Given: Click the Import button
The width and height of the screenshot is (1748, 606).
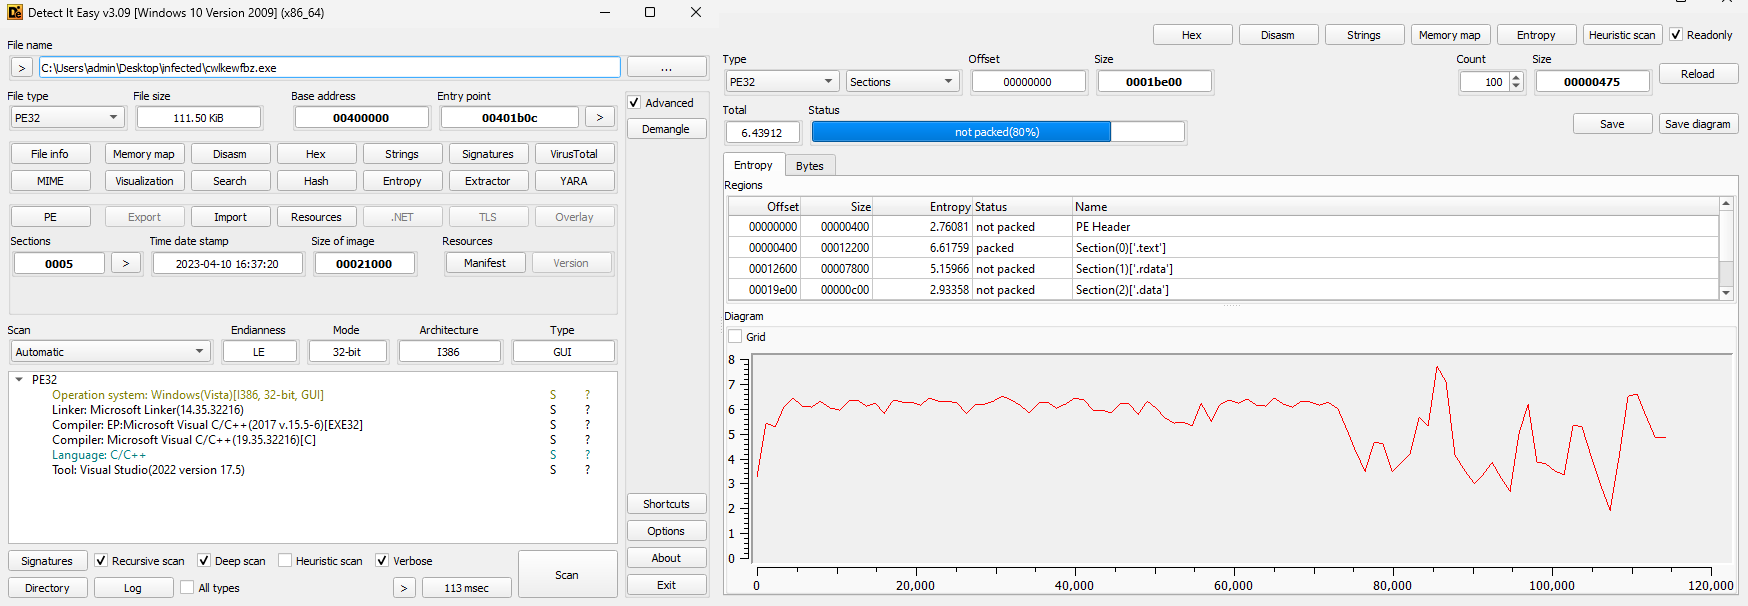Looking at the screenshot, I should 230,217.
